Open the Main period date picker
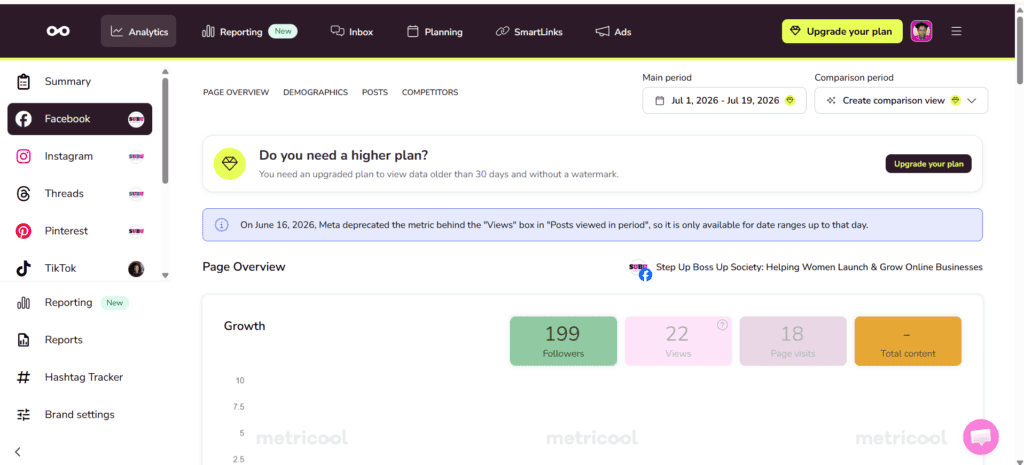1024x465 pixels. [x=724, y=101]
